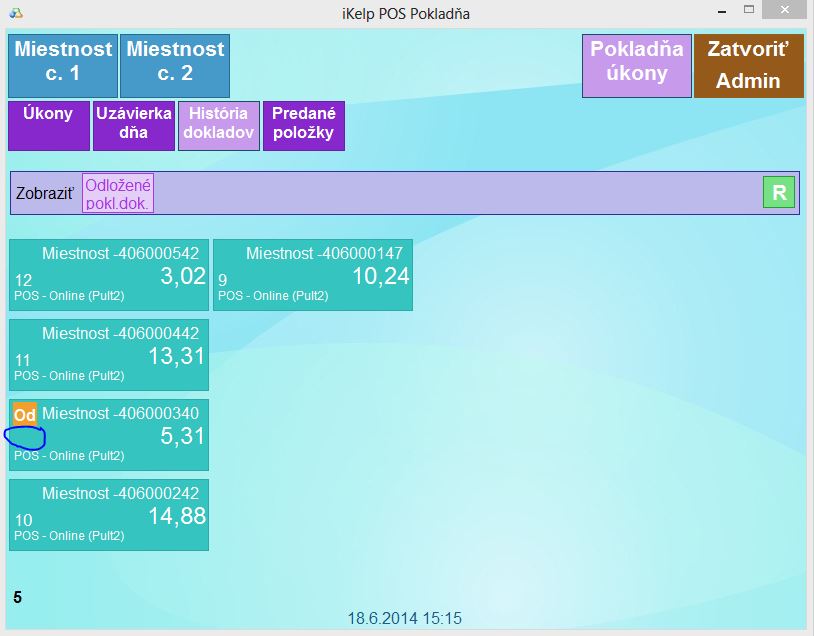This screenshot has width=814, height=636.
Task: Click the Zobraziť label
Action: pos(45,193)
